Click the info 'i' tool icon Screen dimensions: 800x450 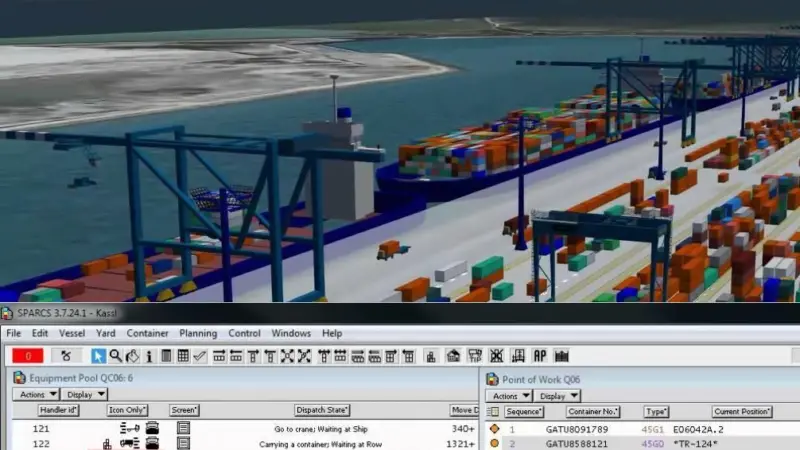[149, 356]
